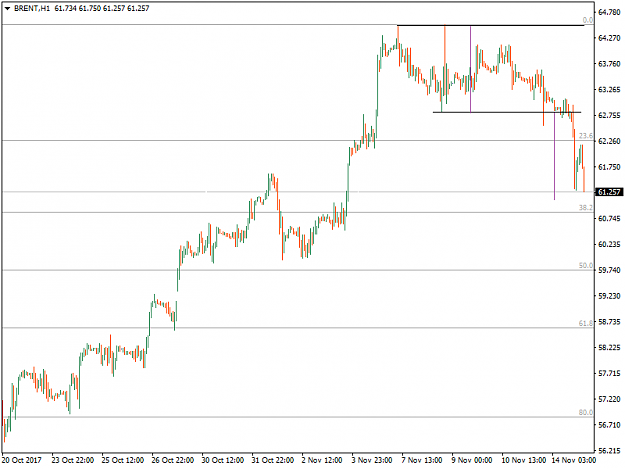
Task: Select the upper black resistance trendline
Action: click(491, 26)
